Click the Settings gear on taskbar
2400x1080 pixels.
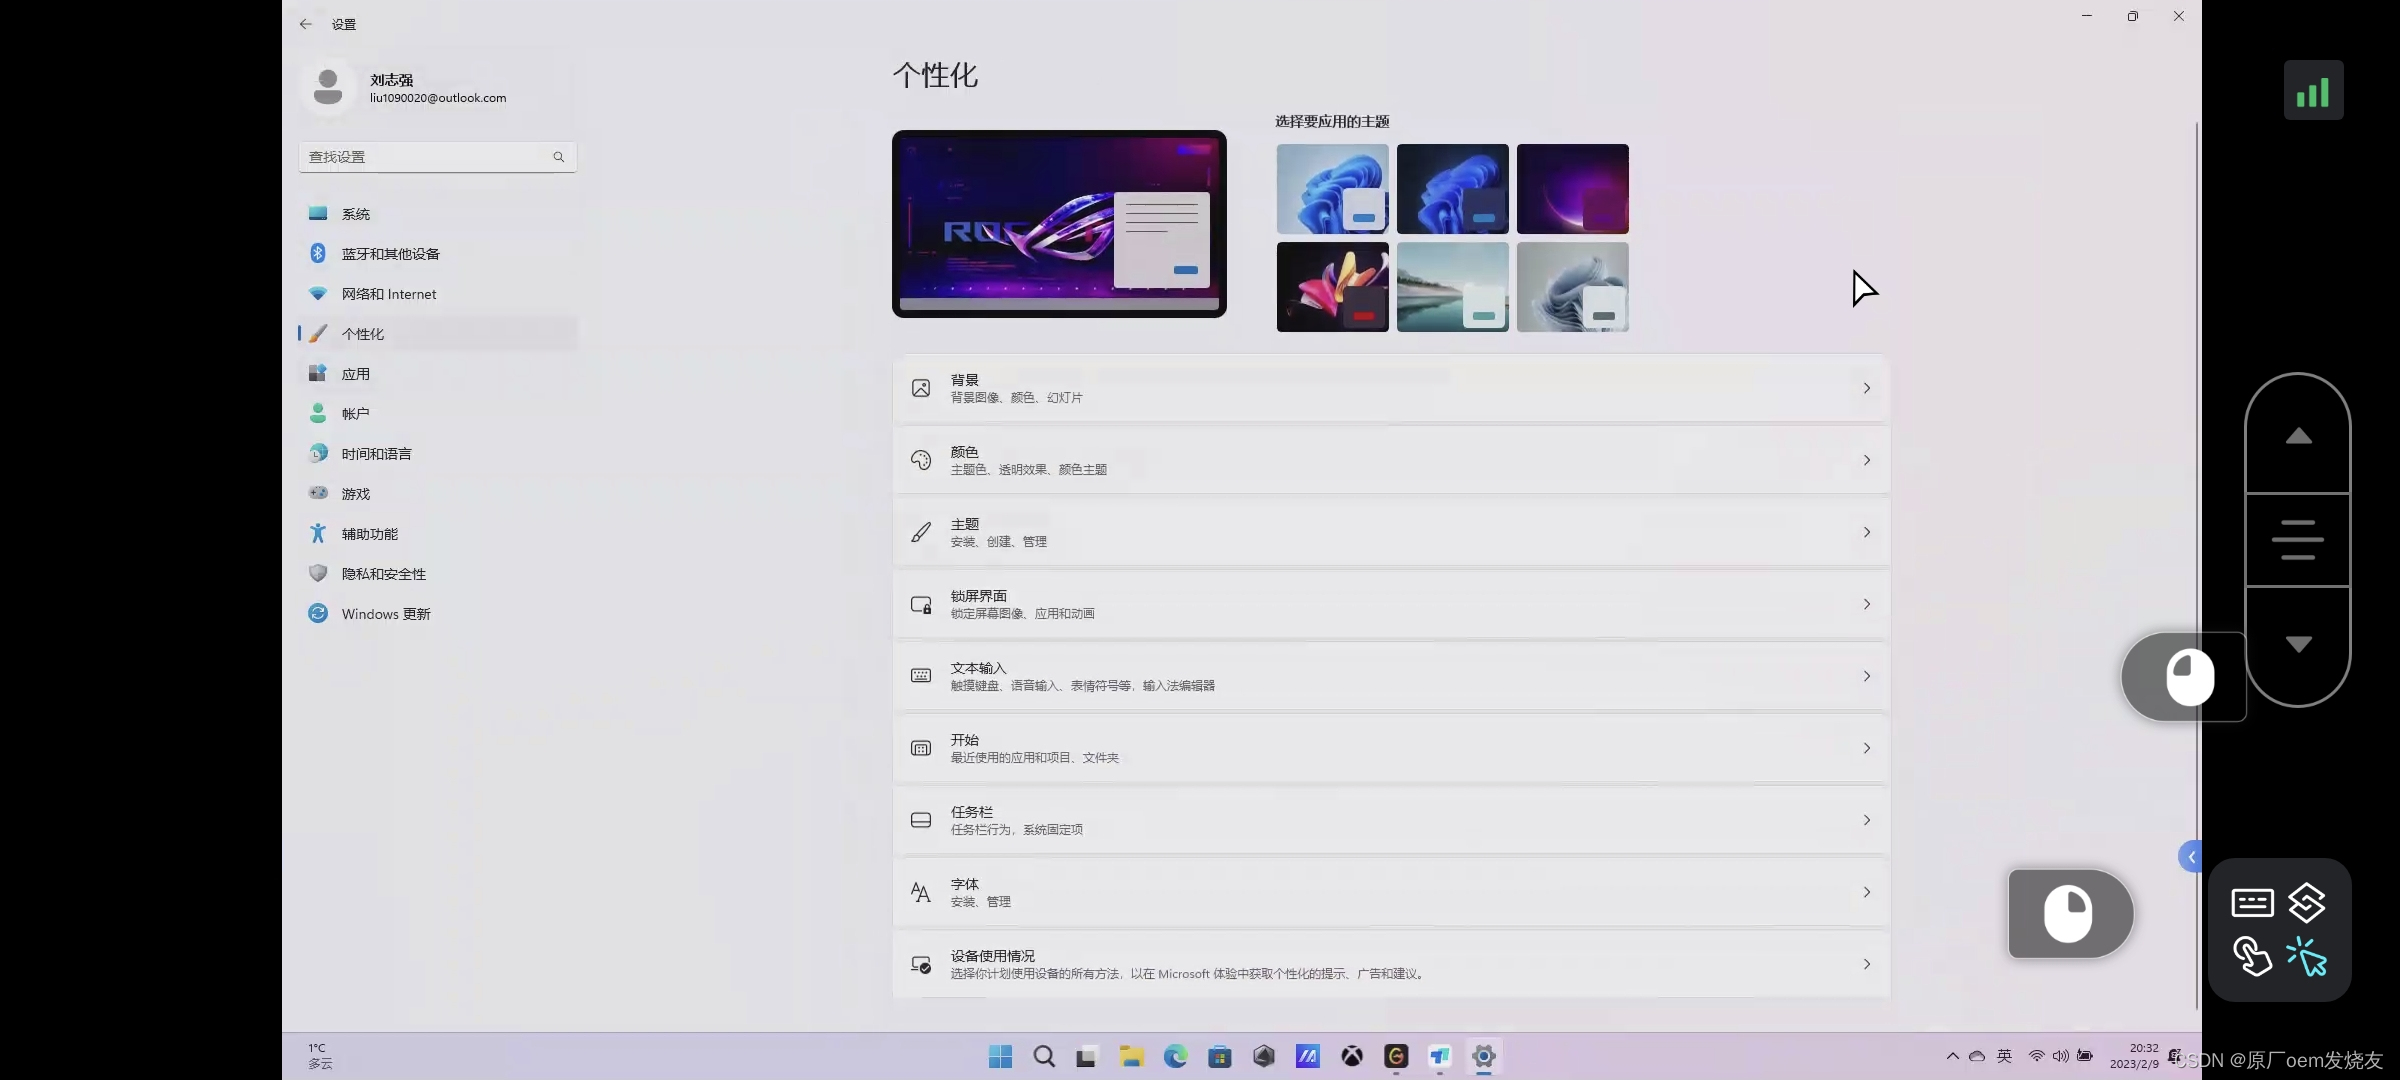coord(1484,1056)
